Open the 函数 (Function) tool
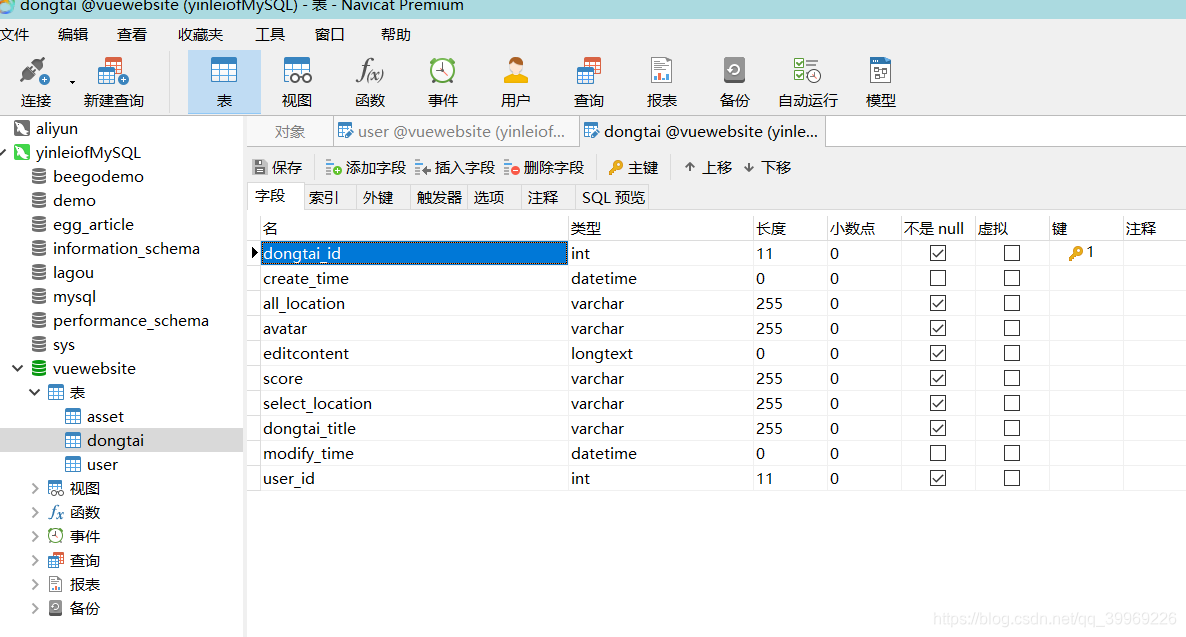Screen dimensions: 1186x637 [x=369, y=80]
